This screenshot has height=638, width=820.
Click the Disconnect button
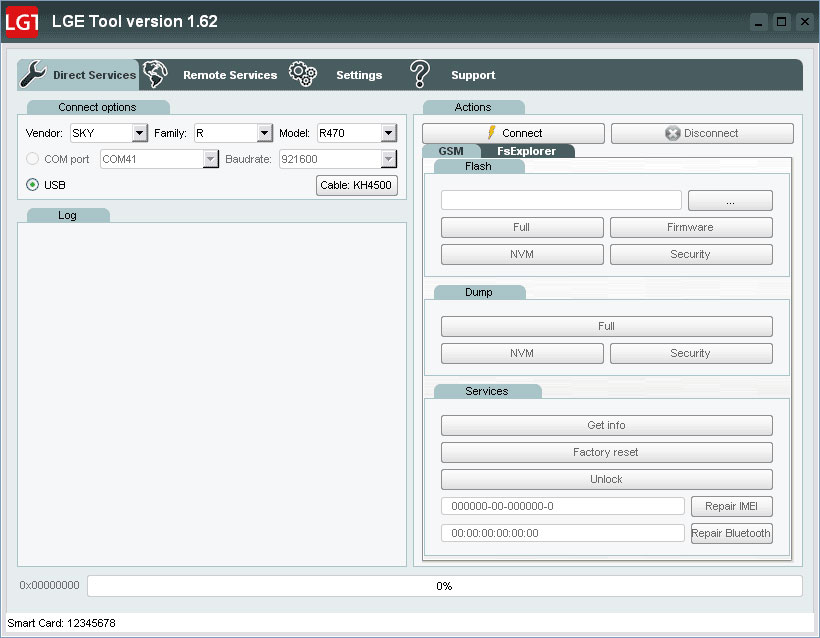[x=702, y=133]
